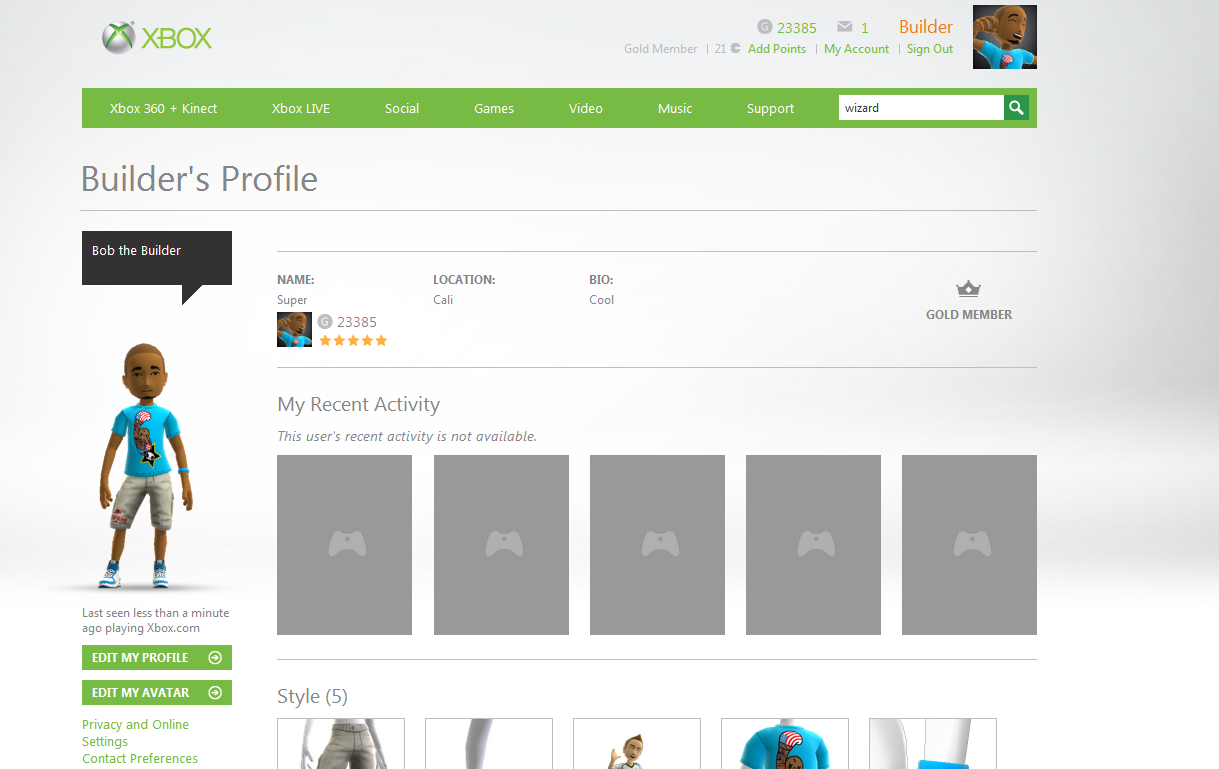The height and width of the screenshot is (769, 1219).
Task: Click the Gold Member text in the header
Action: [661, 49]
